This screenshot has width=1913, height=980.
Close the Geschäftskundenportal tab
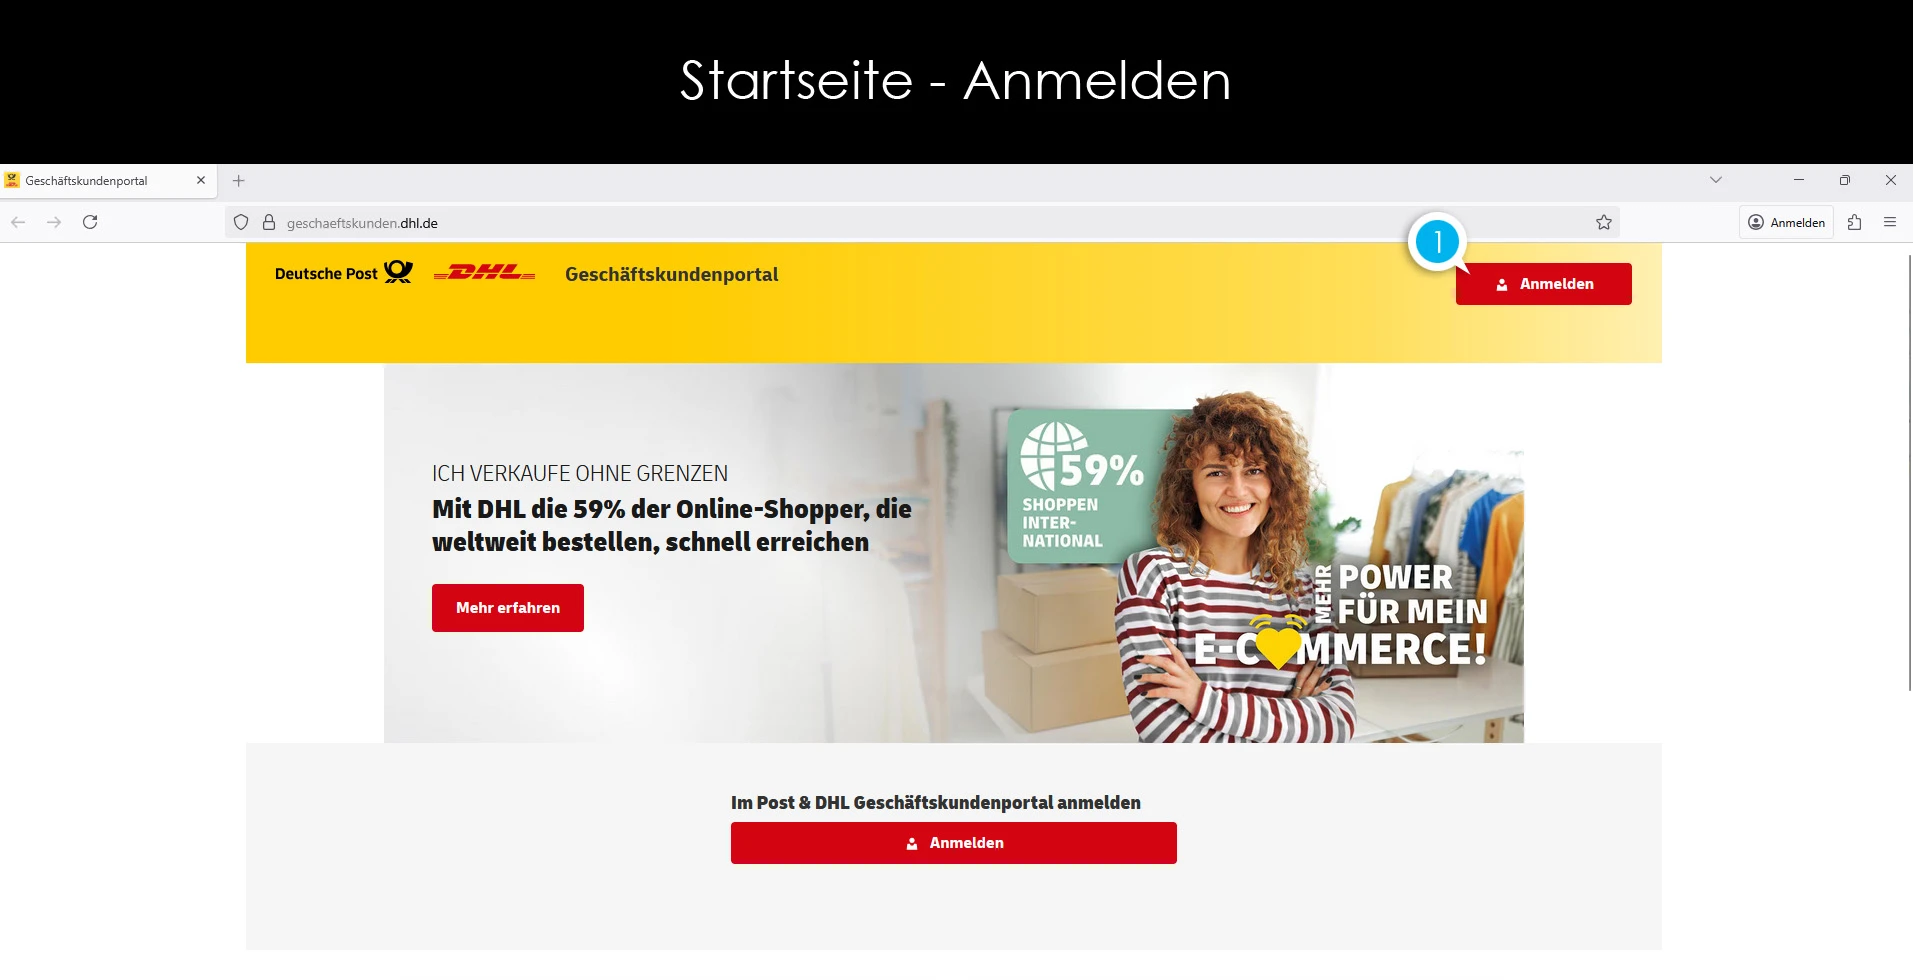click(x=201, y=180)
